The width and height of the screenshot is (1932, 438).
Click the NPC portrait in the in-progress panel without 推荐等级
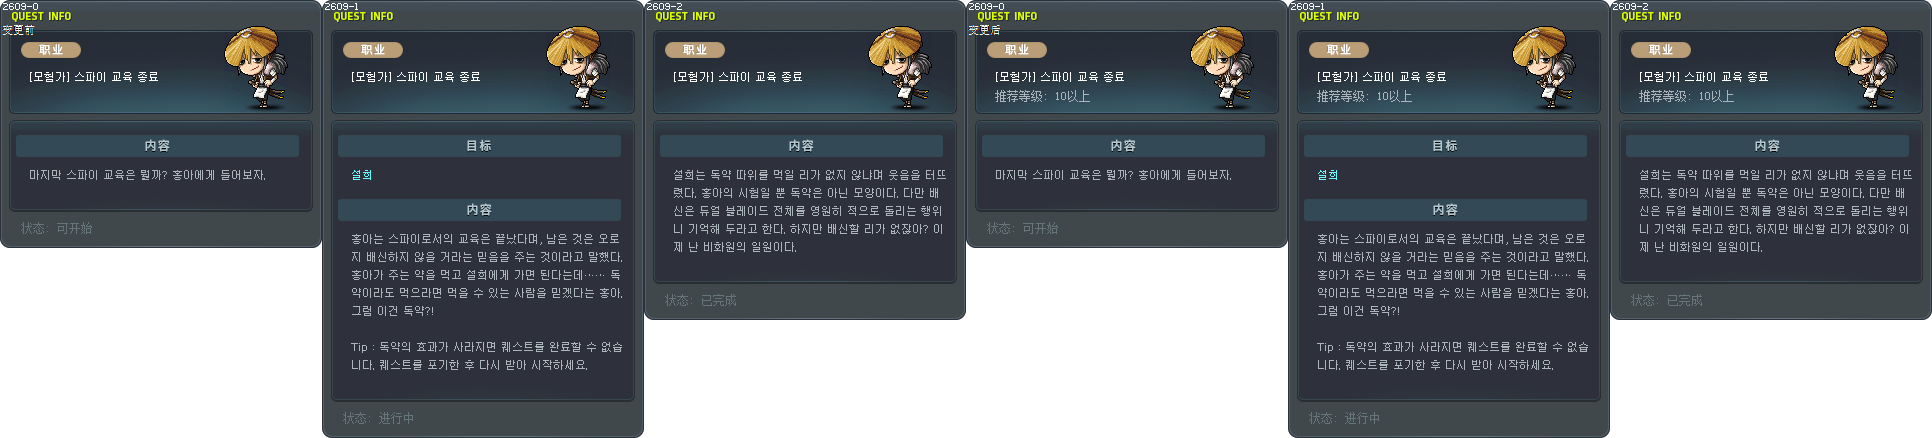coord(577,68)
